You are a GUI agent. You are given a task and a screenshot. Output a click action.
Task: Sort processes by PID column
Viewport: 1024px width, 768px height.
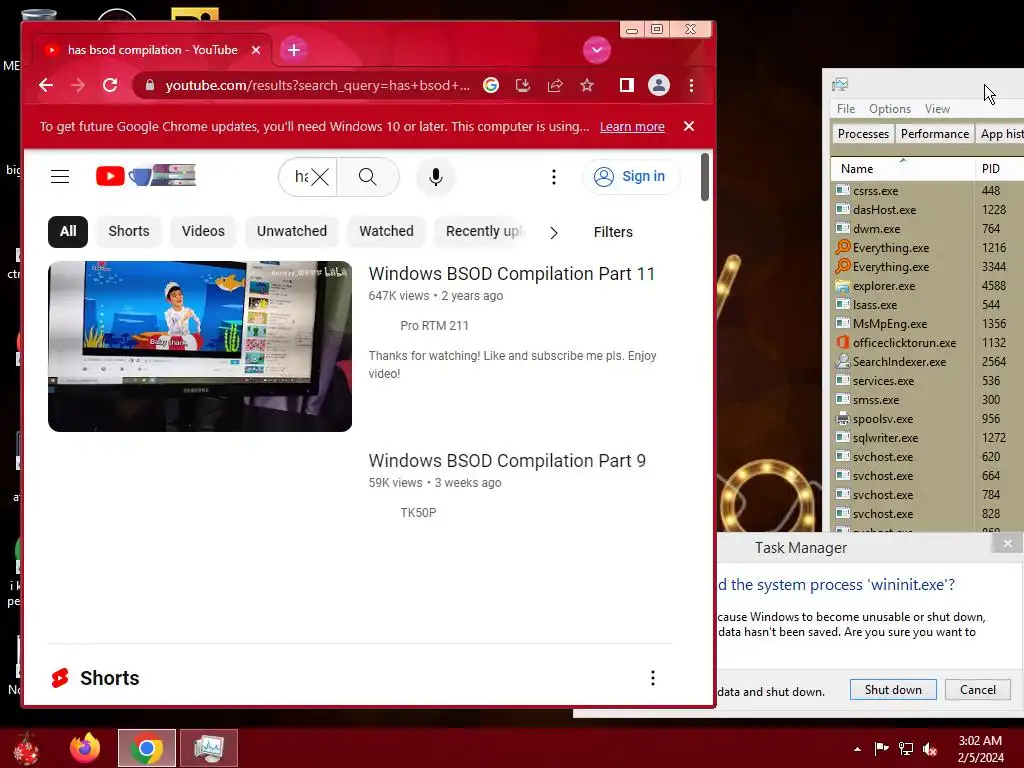(x=999, y=168)
